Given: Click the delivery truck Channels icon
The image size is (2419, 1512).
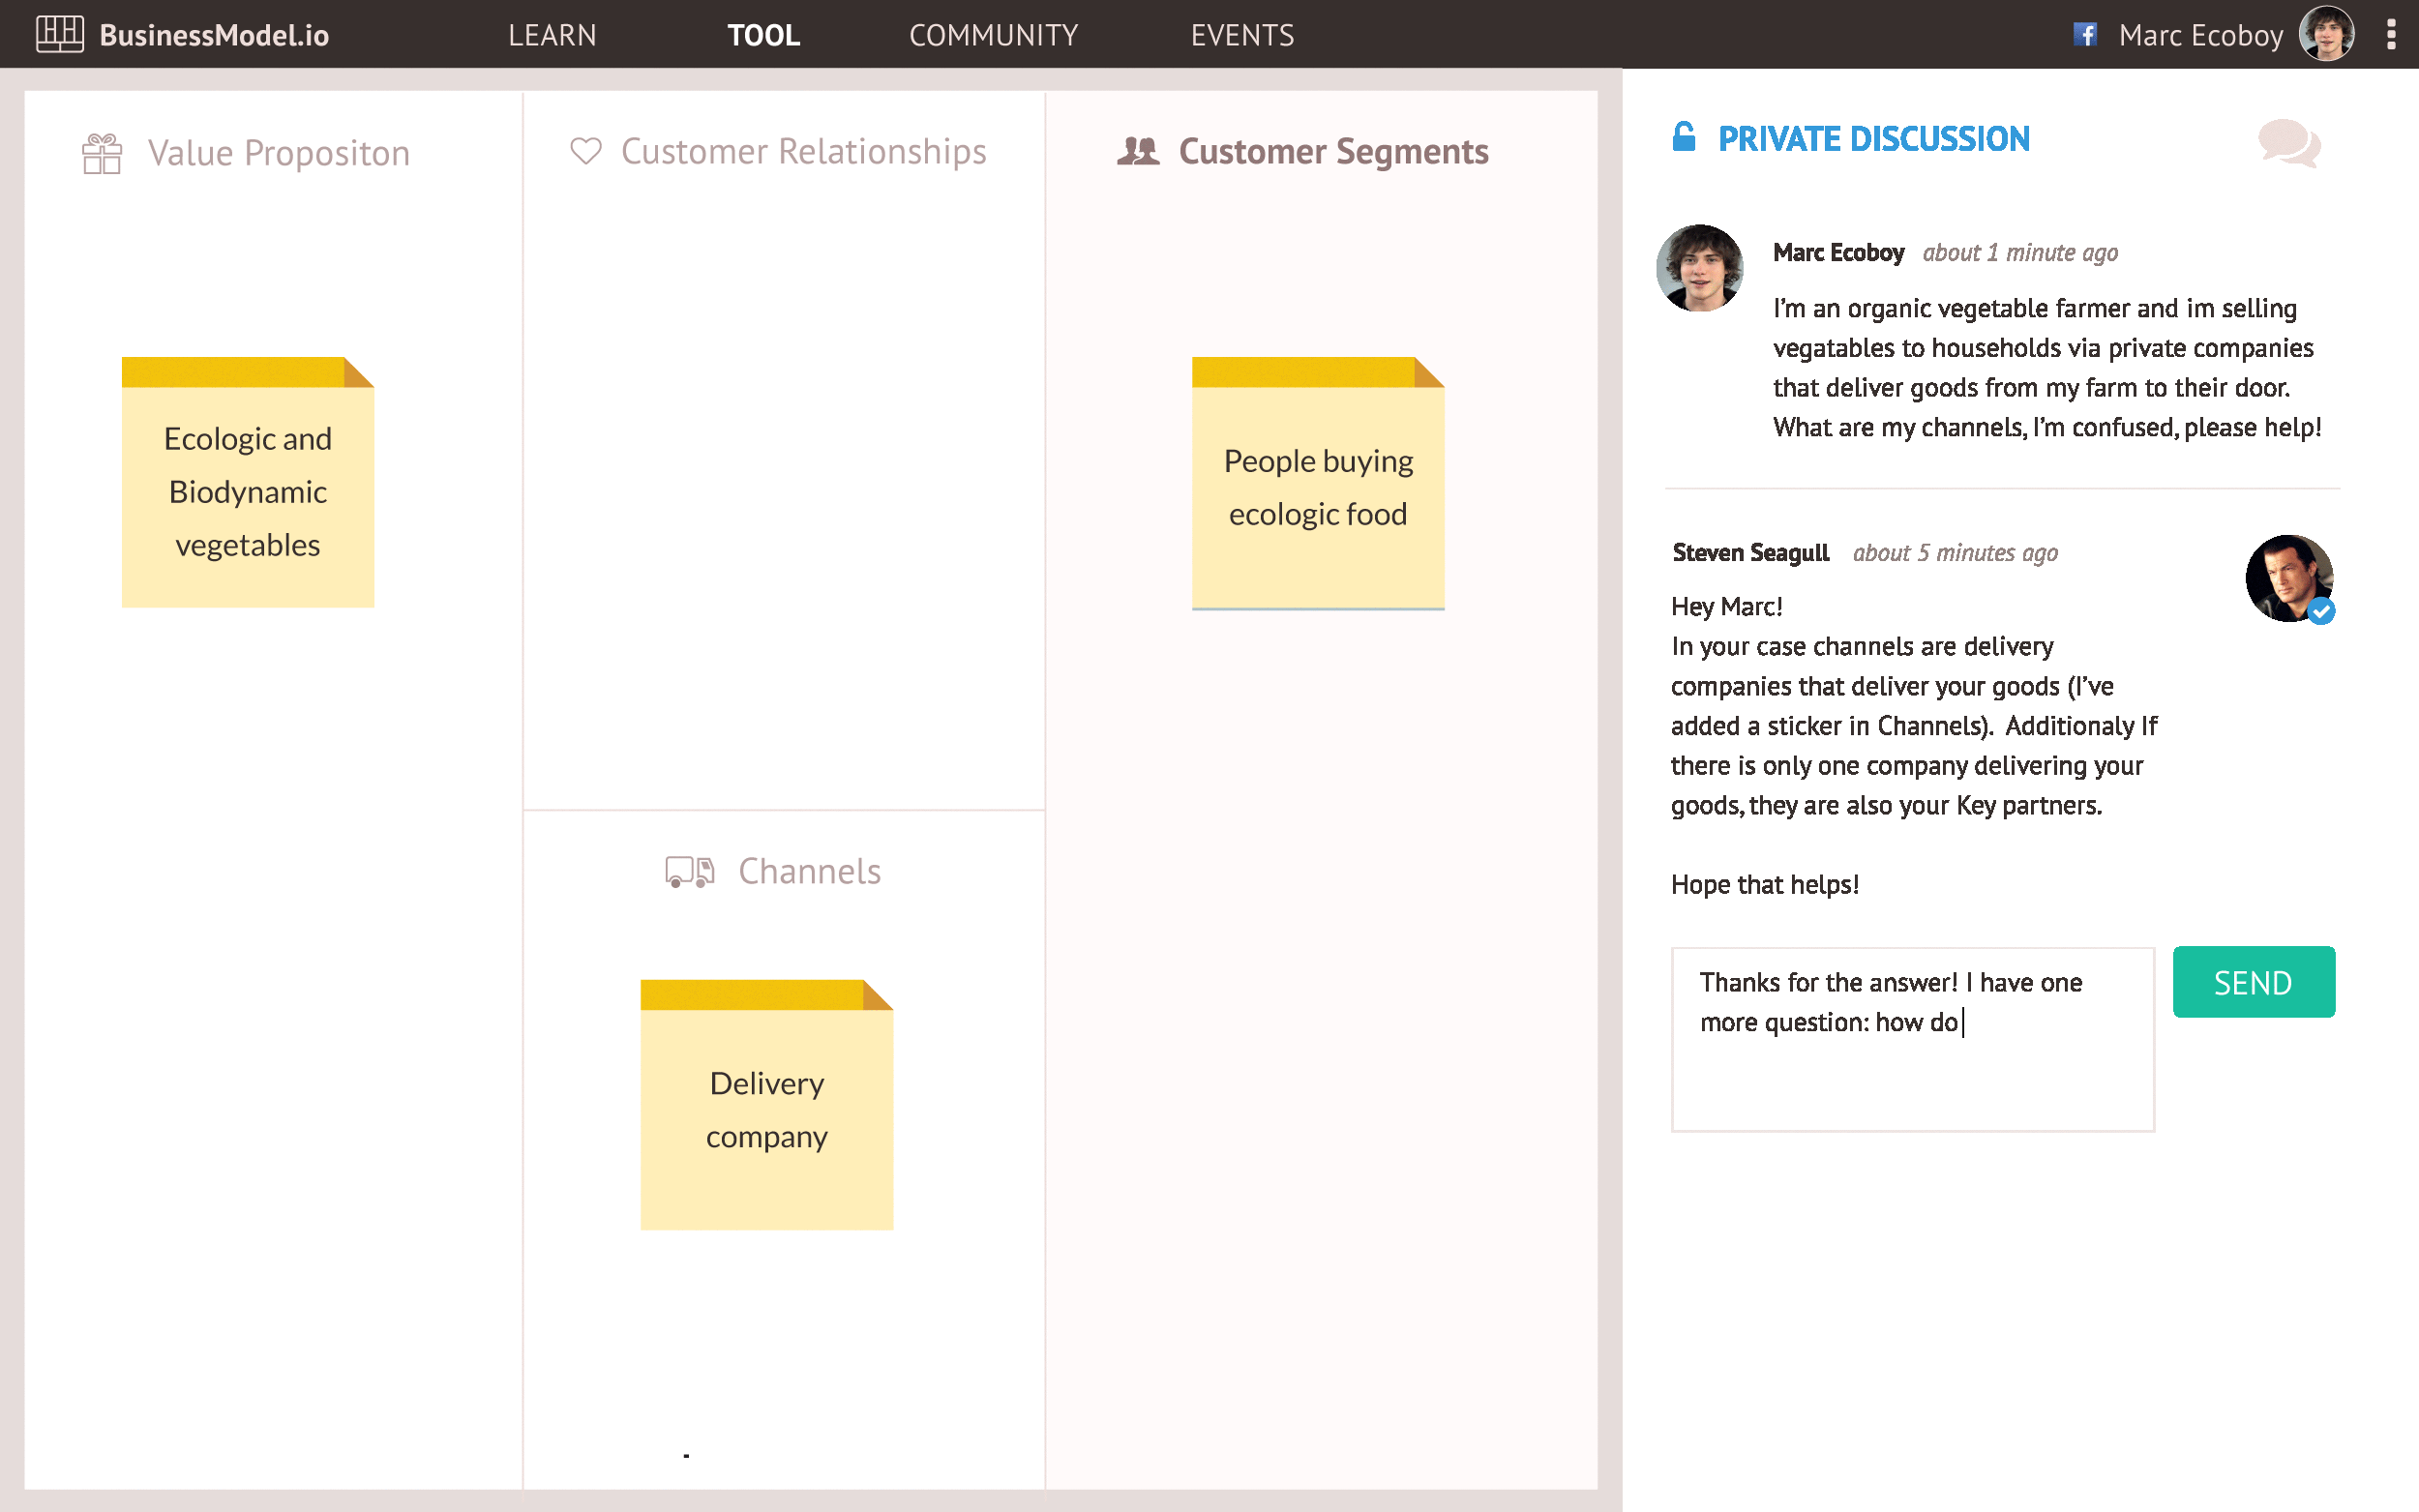Looking at the screenshot, I should 689,871.
